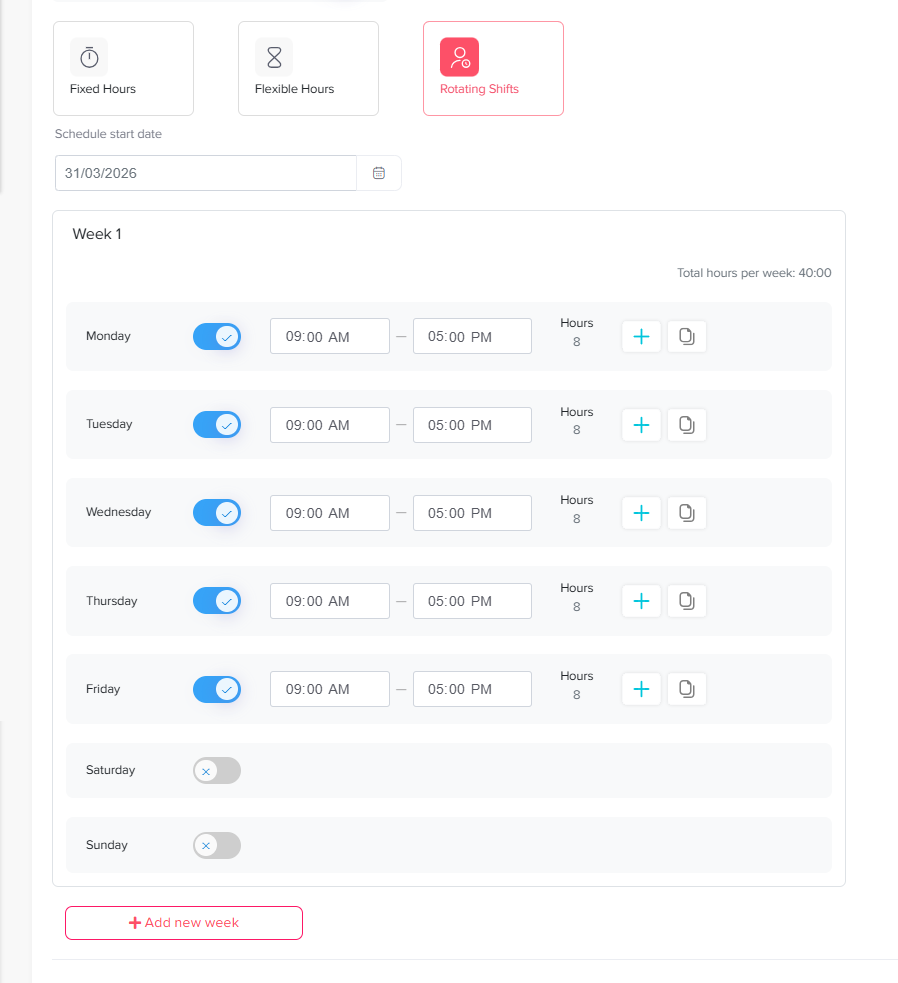This screenshot has width=898, height=983.
Task: Copy Monday's hours using the duplicate icon
Action: [x=686, y=337]
